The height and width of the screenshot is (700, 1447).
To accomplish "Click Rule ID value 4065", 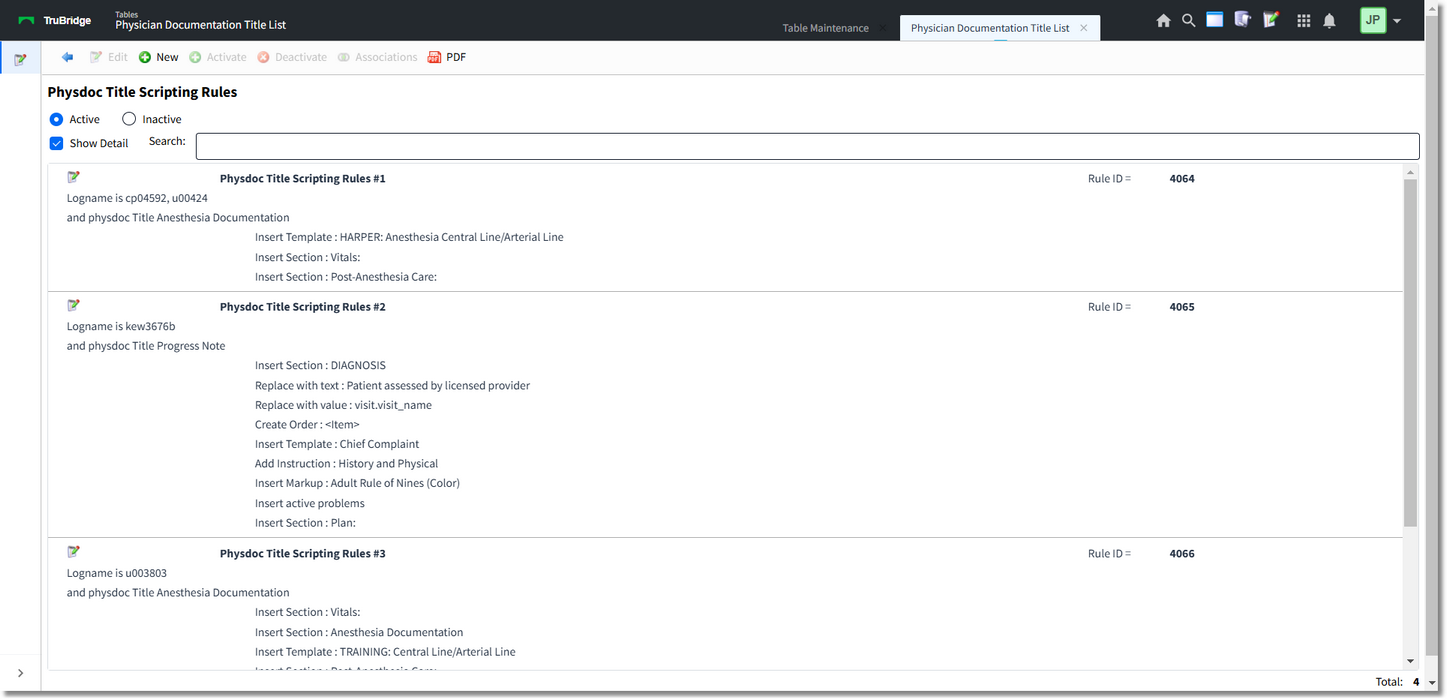I will click(x=1182, y=307).
